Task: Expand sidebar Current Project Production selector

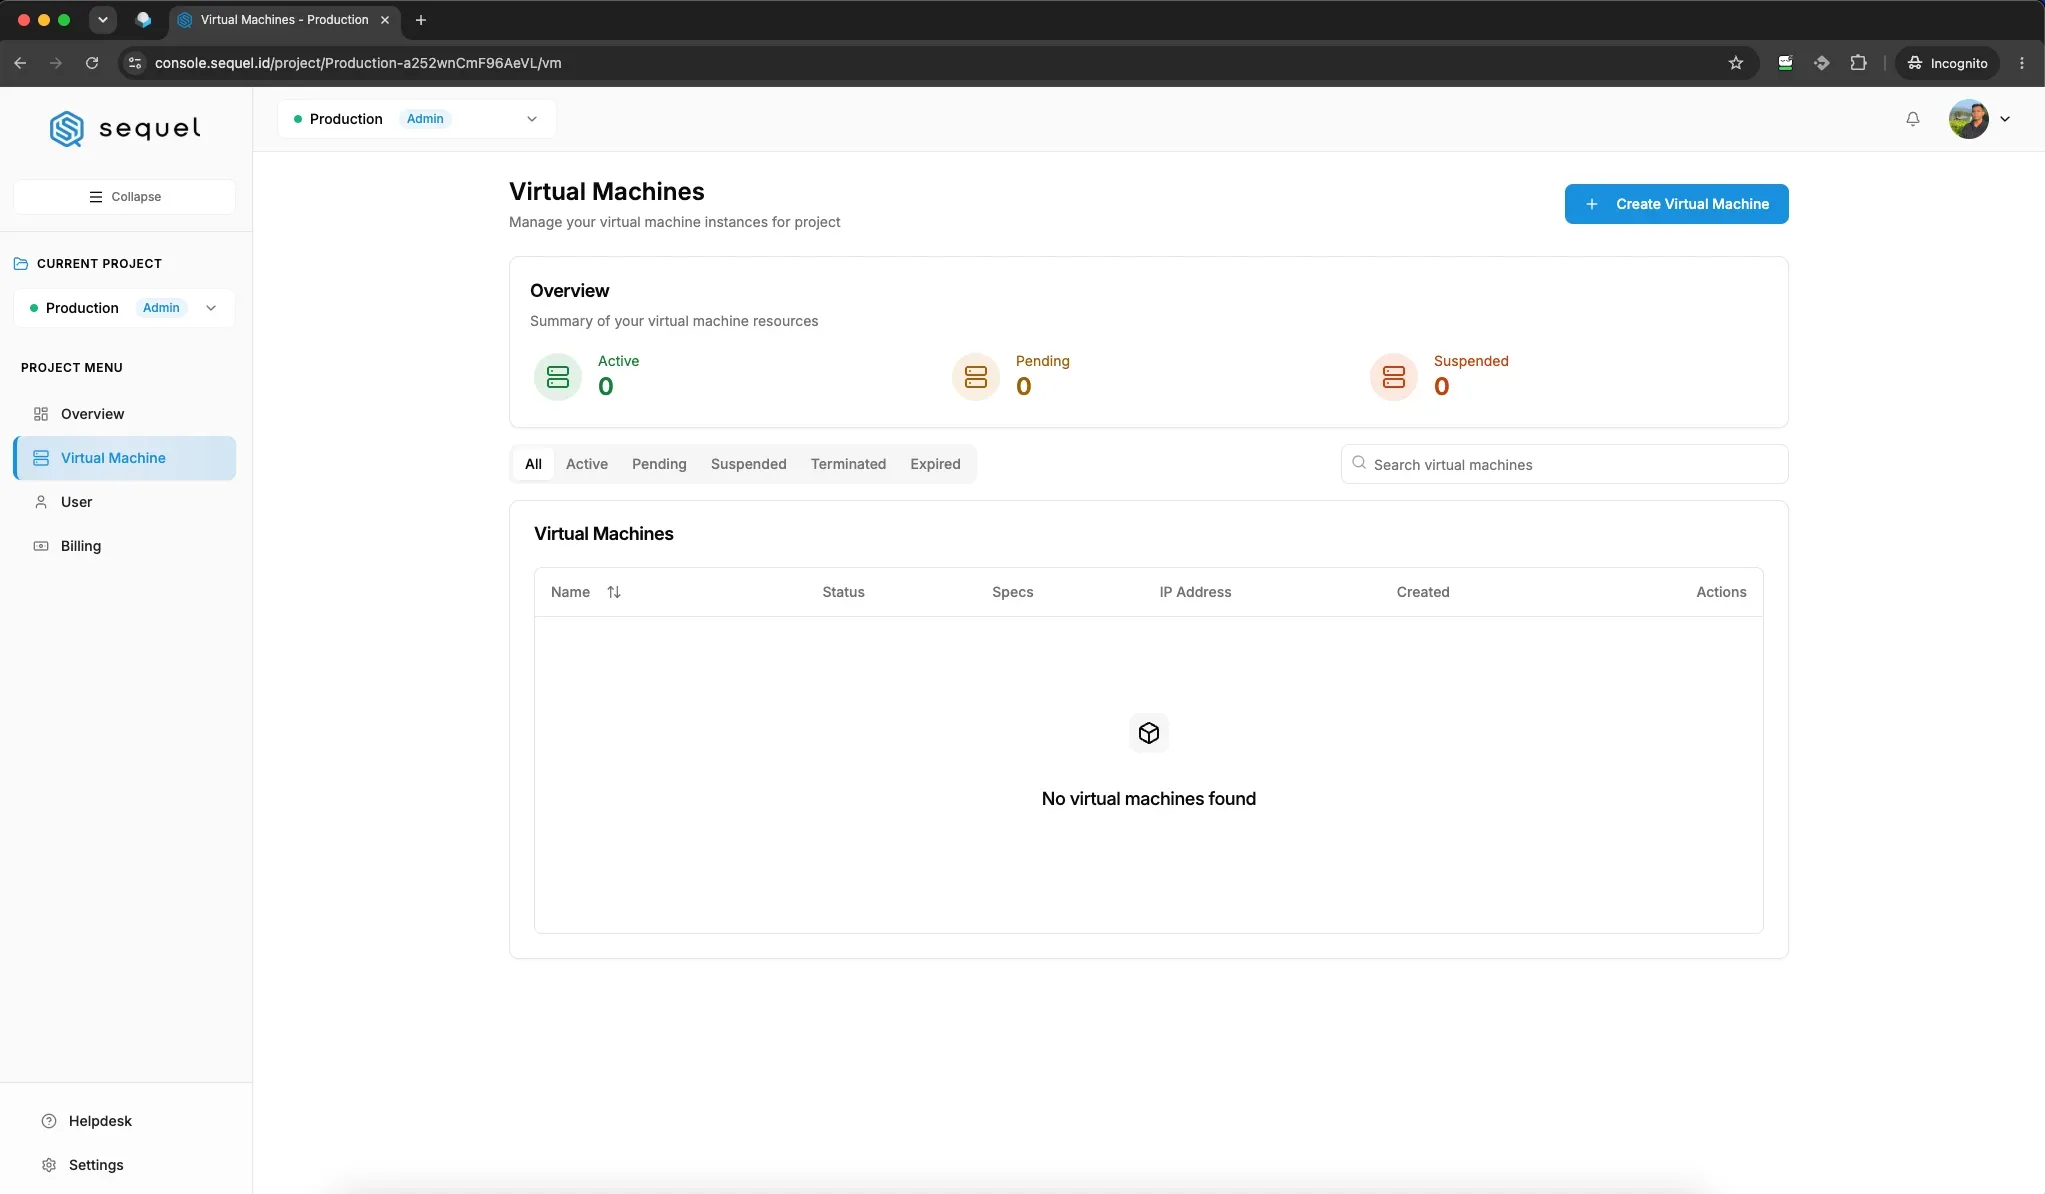Action: tap(125, 308)
